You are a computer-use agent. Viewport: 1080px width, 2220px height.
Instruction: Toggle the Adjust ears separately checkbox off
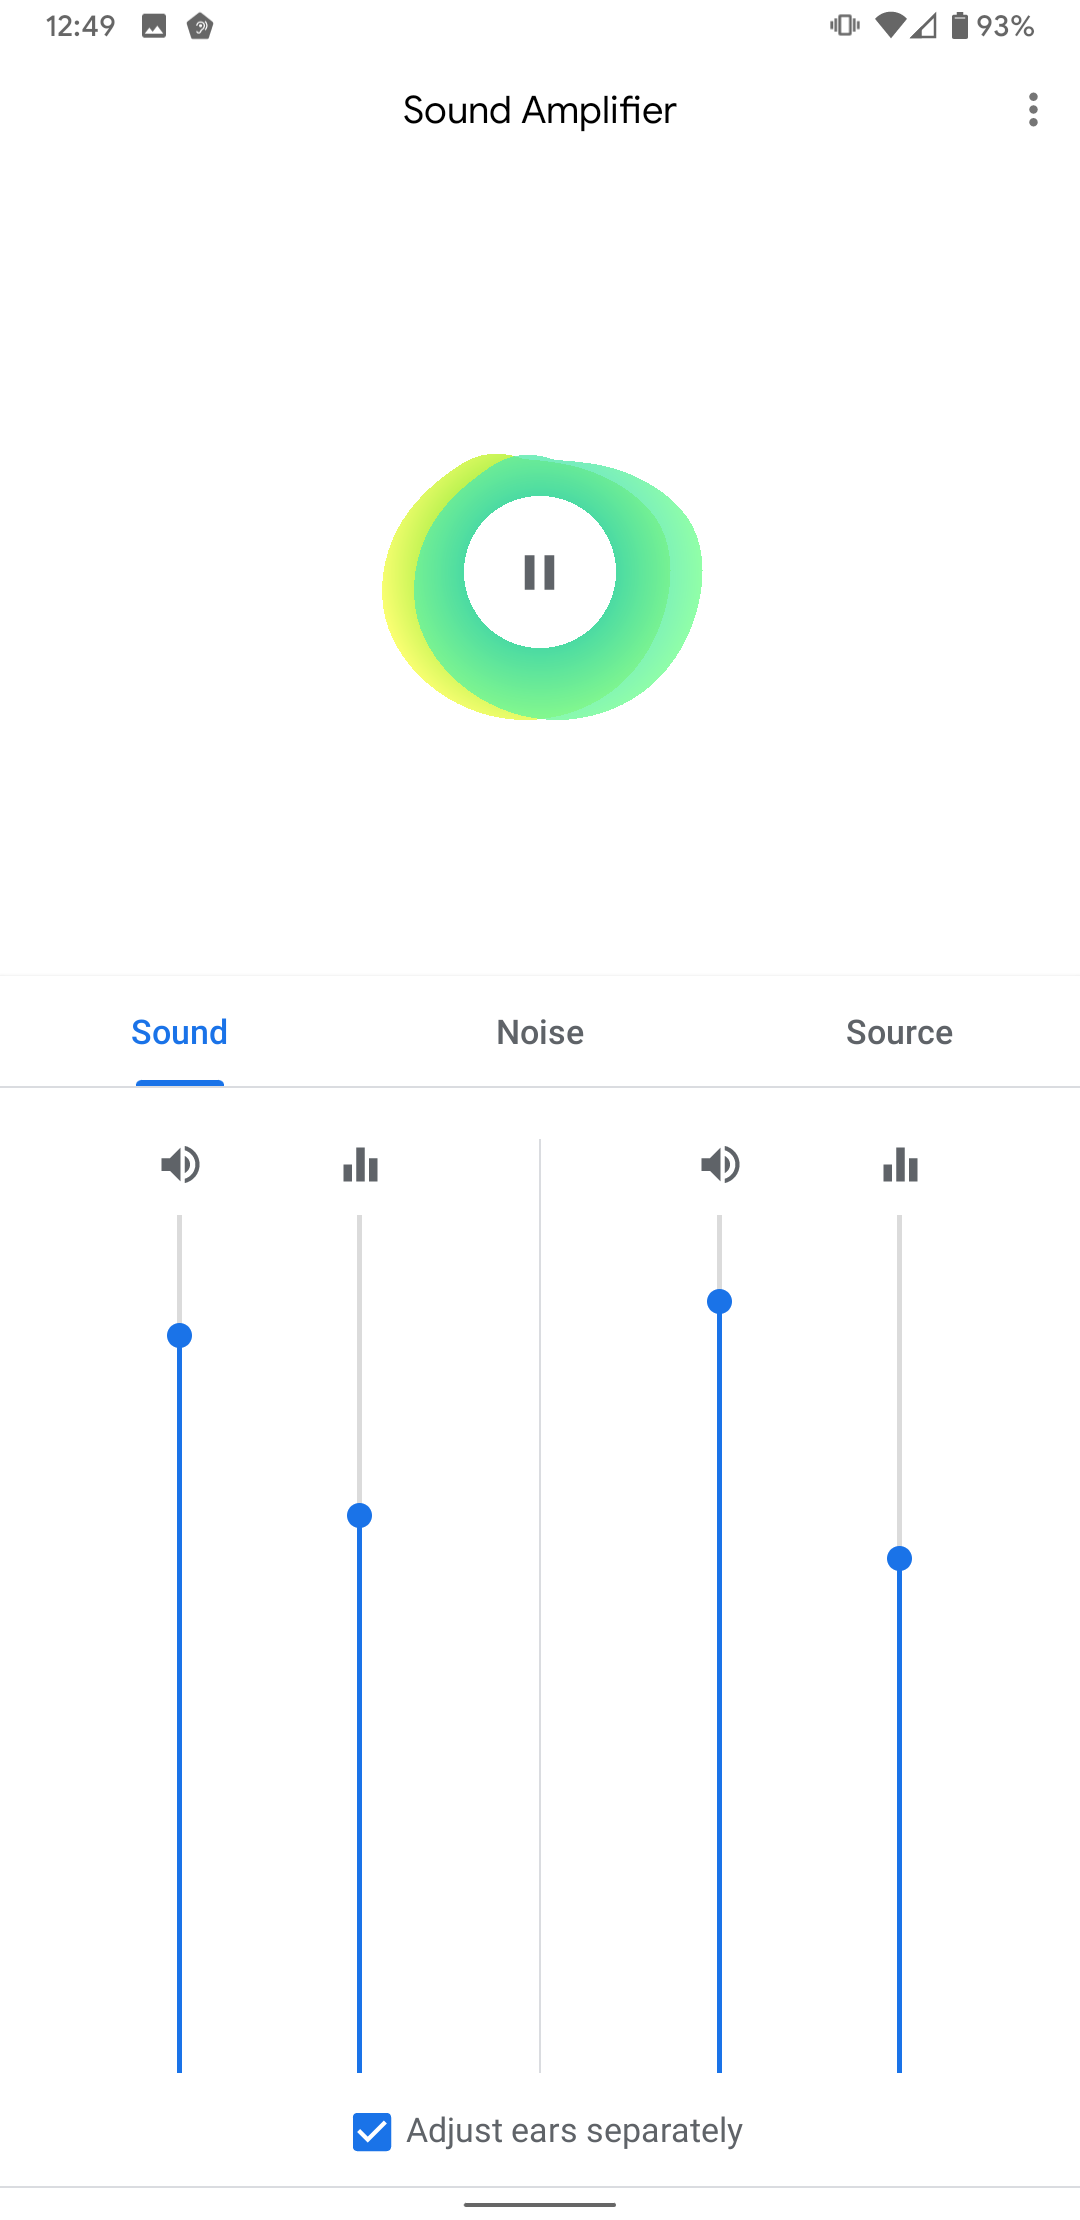(371, 2130)
